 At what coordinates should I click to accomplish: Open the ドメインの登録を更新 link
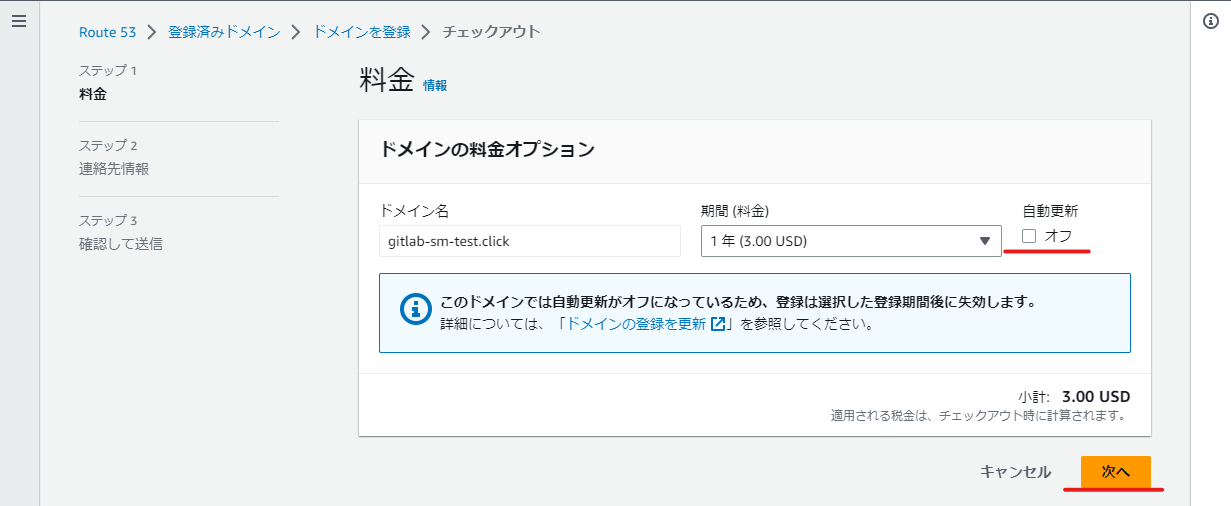coord(636,324)
